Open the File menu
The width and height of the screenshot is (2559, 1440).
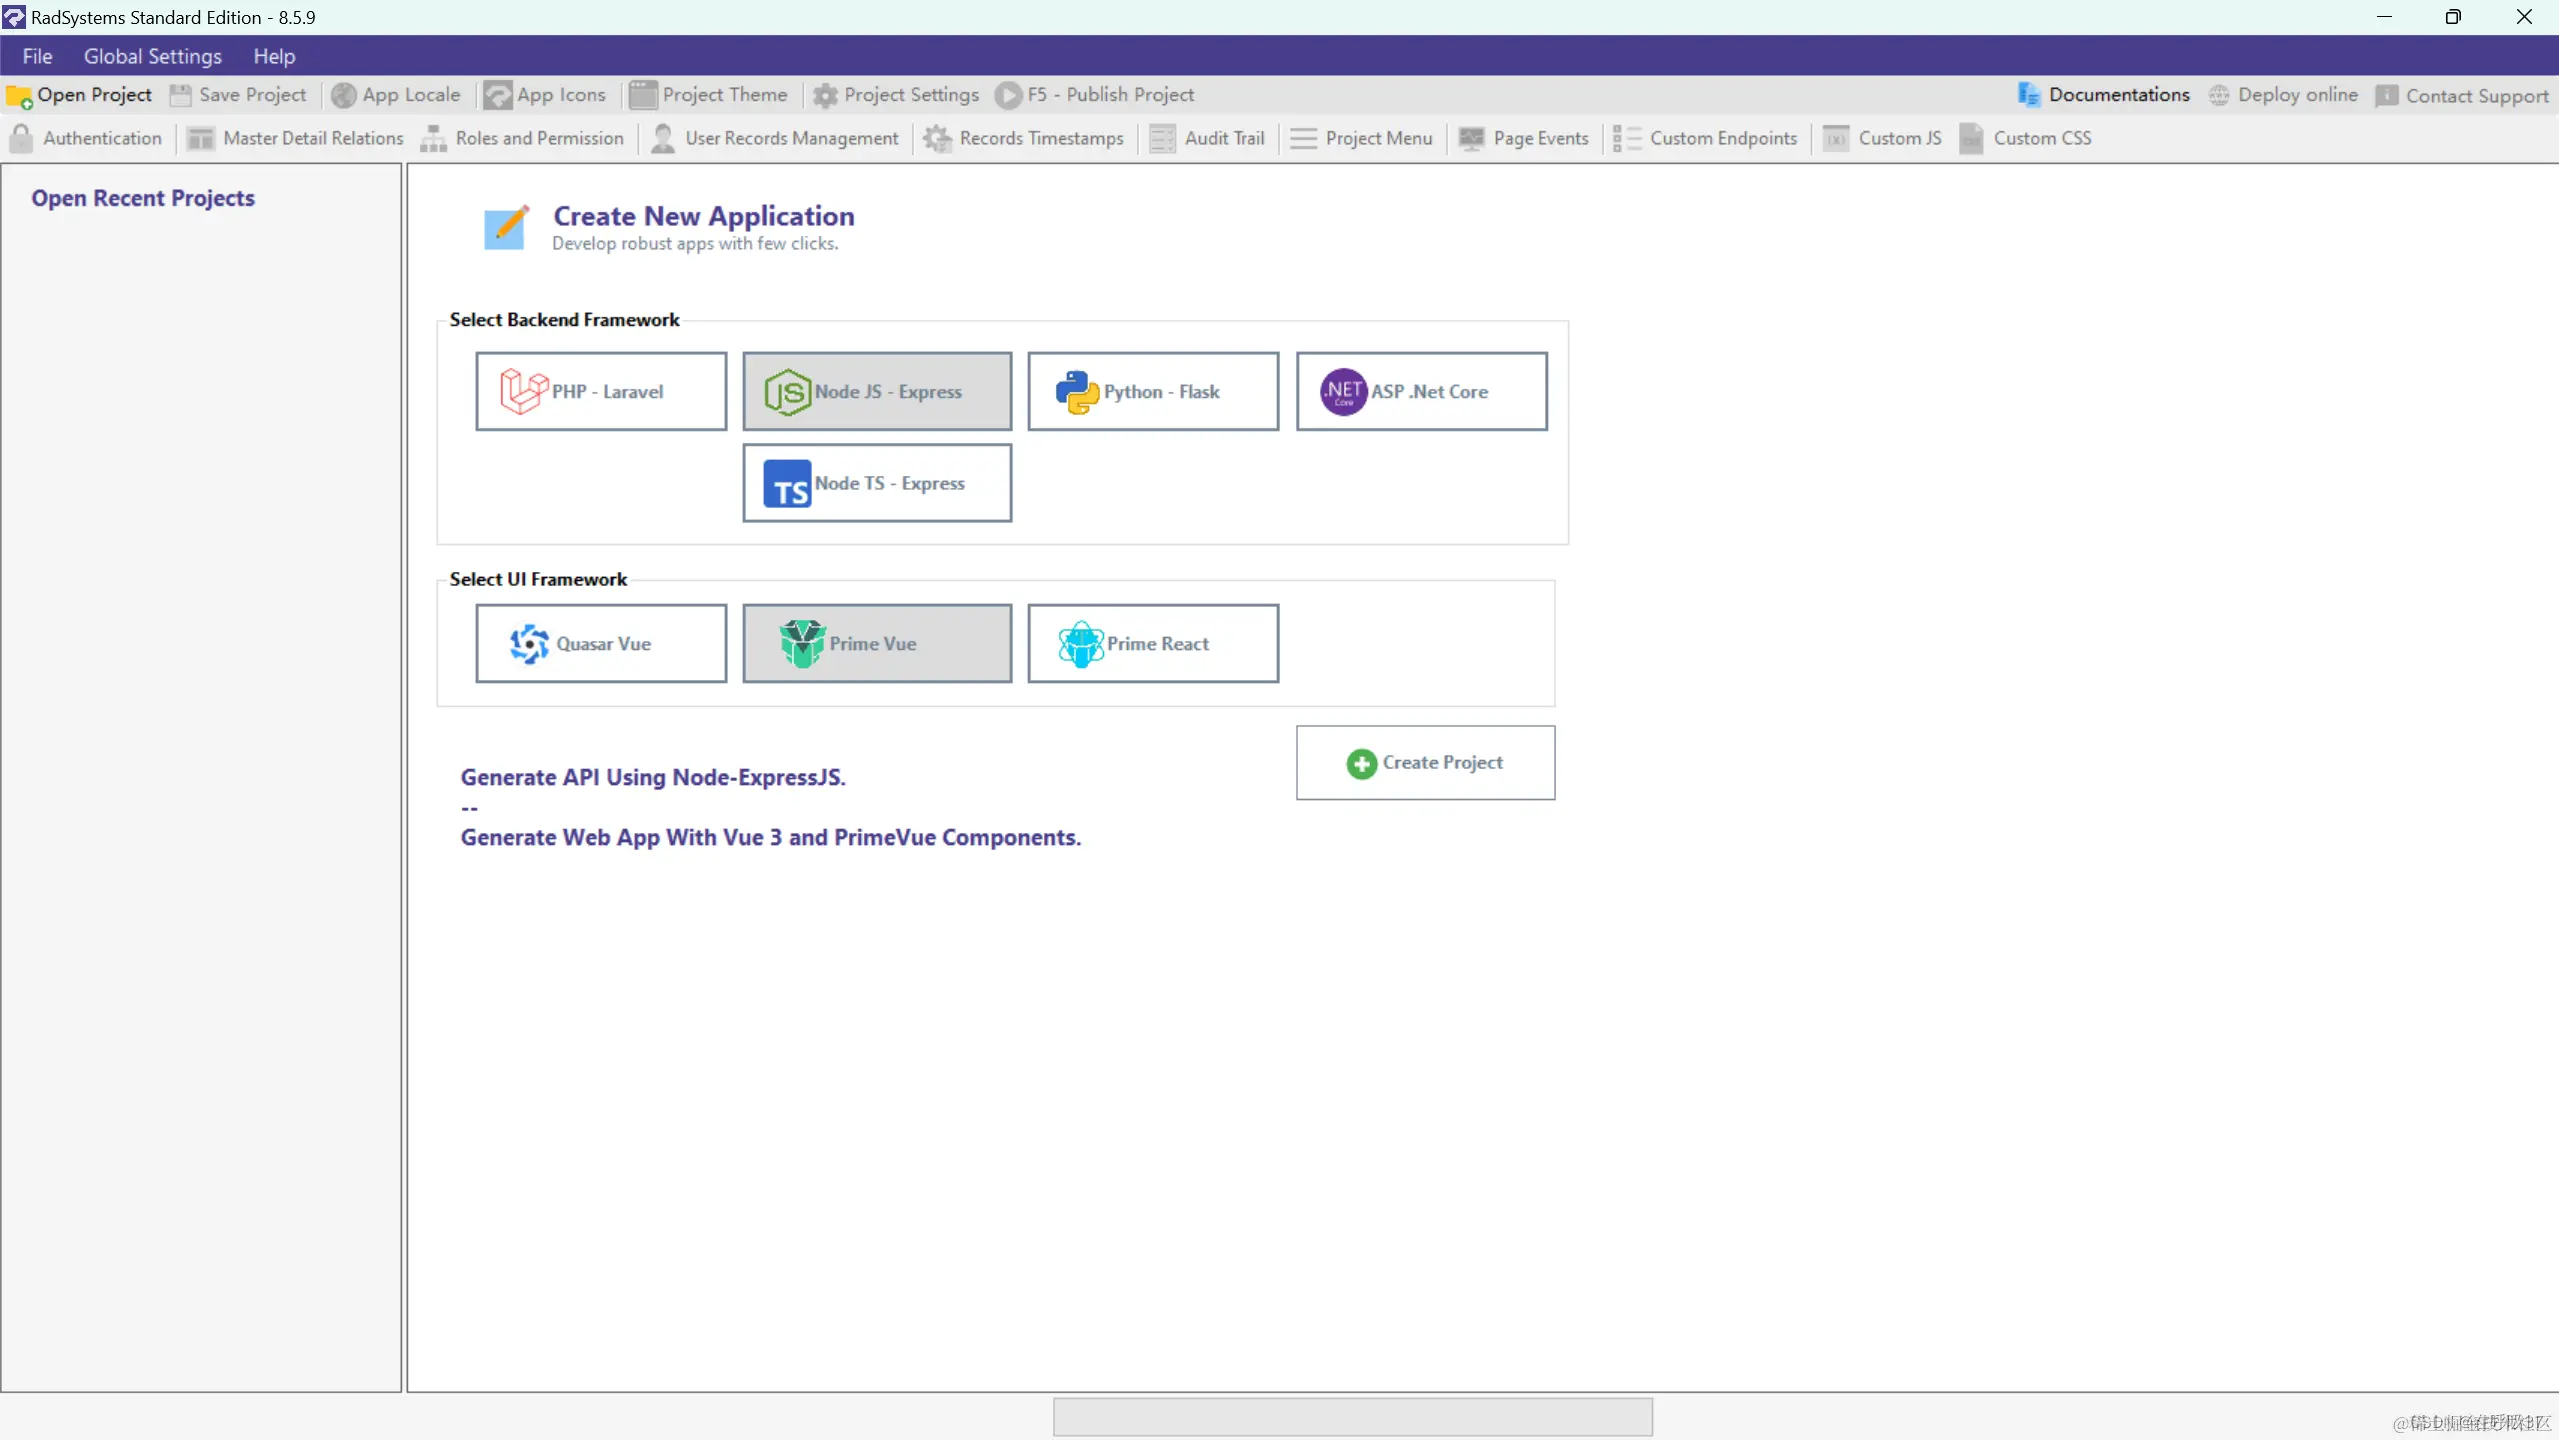pos(37,56)
